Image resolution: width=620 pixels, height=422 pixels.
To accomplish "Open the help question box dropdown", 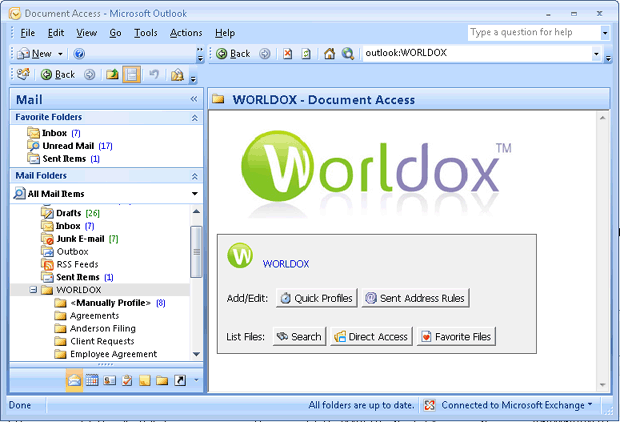I will (605, 33).
